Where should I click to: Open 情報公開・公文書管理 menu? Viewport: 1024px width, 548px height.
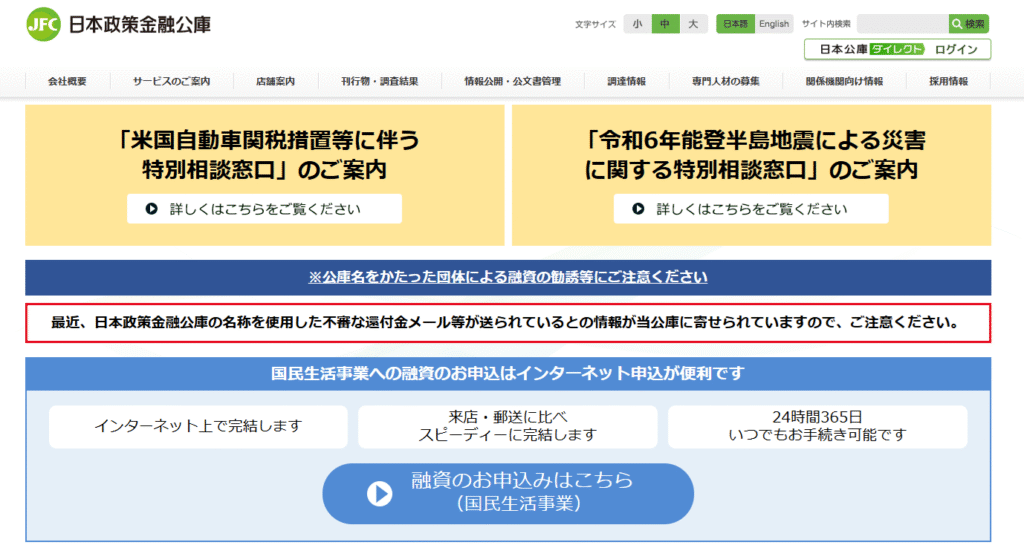click(512, 82)
